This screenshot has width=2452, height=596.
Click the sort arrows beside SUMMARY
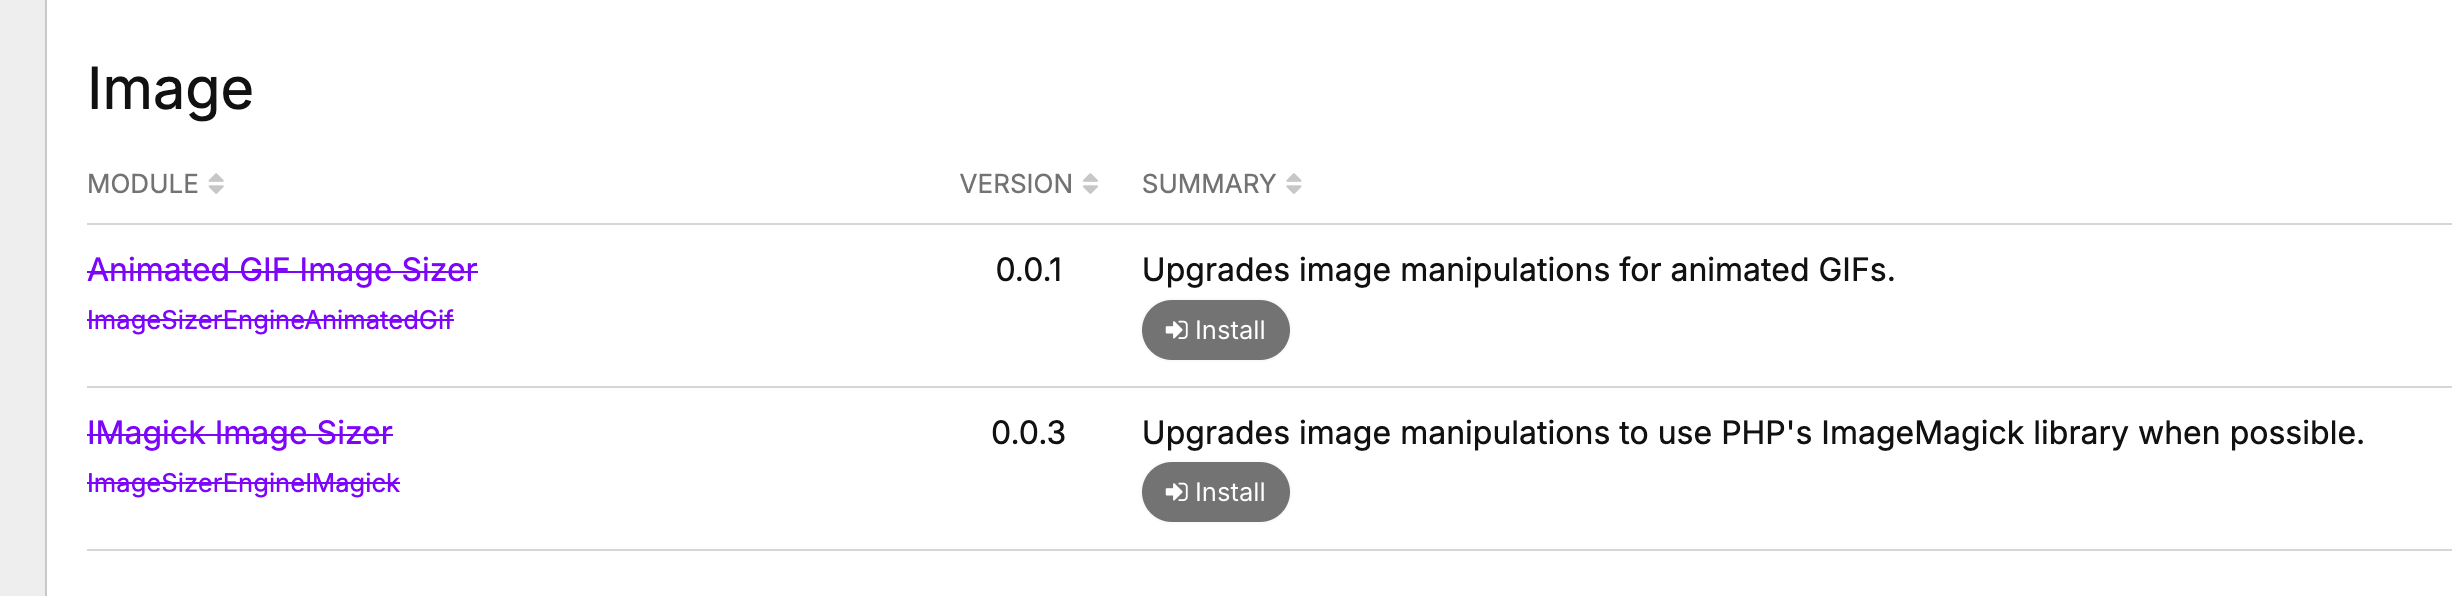point(1293,184)
